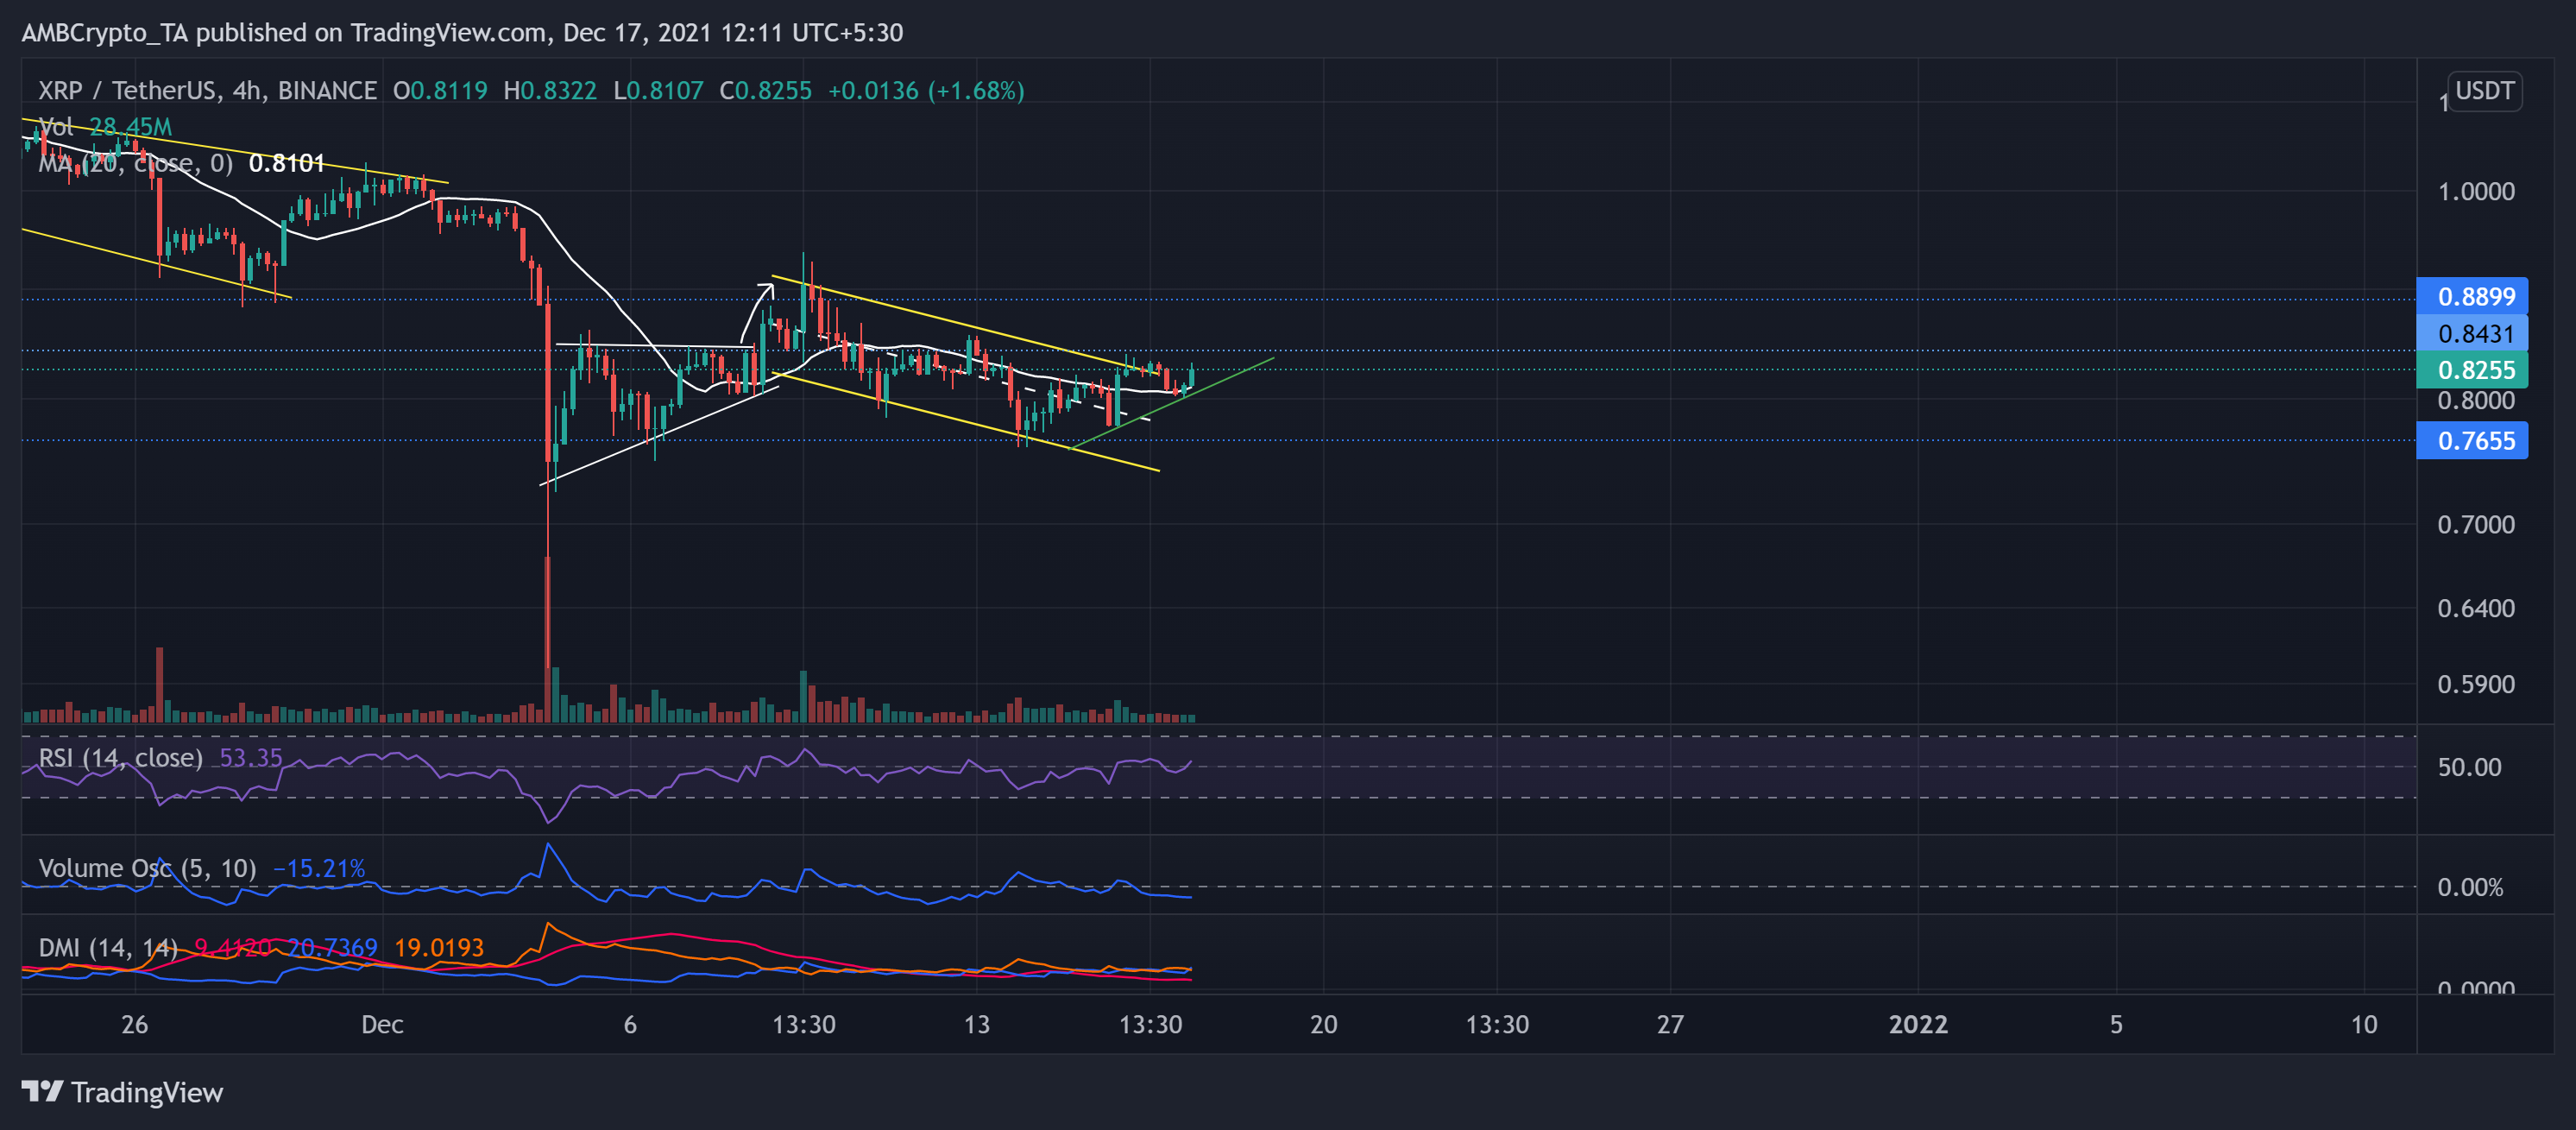Click the 10 date label on time axis
This screenshot has width=2576, height=1130.
(2364, 1024)
